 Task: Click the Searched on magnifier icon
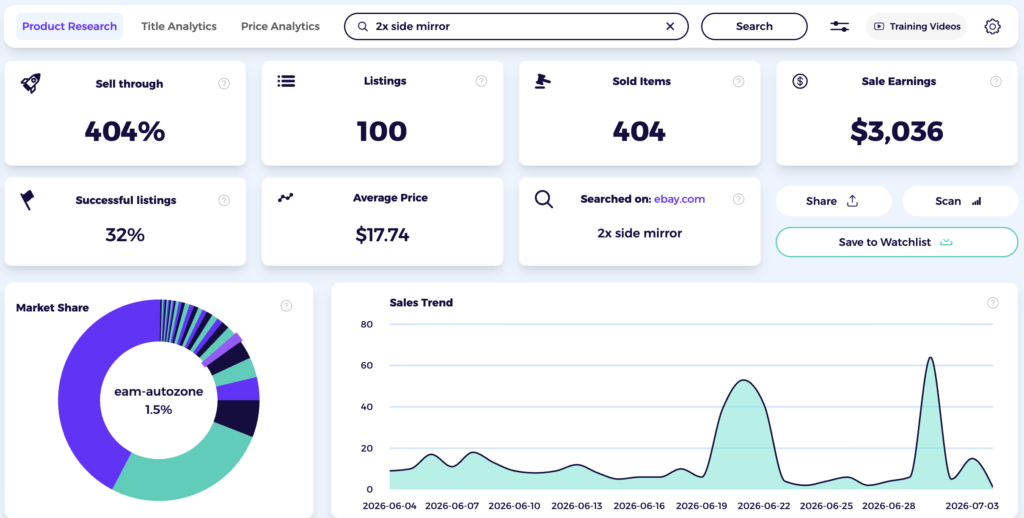(543, 199)
